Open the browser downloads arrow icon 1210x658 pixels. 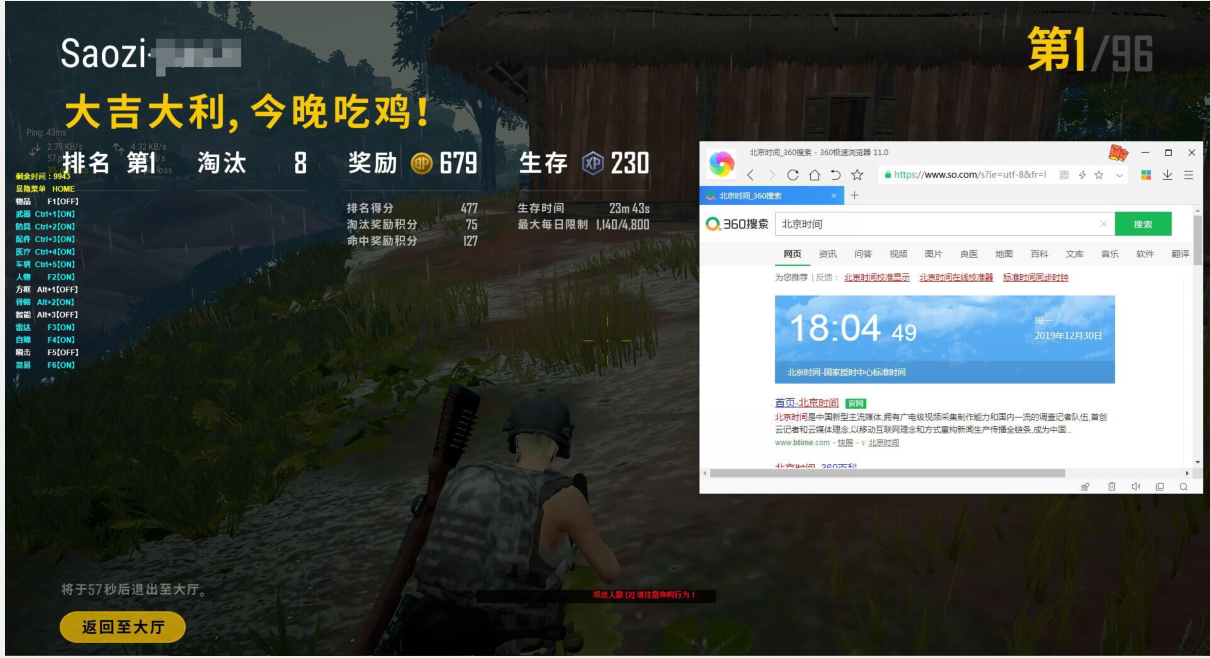click(1167, 175)
